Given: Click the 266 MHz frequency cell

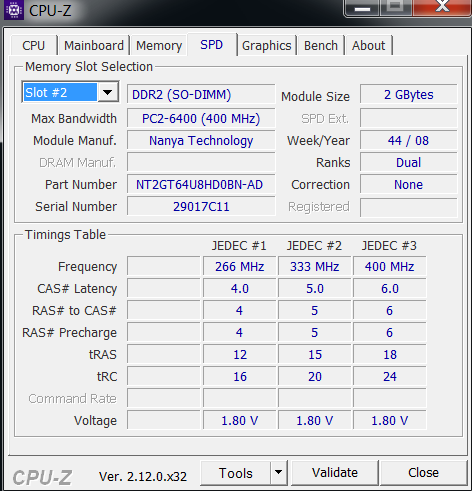Looking at the screenshot, I should 240,266.
